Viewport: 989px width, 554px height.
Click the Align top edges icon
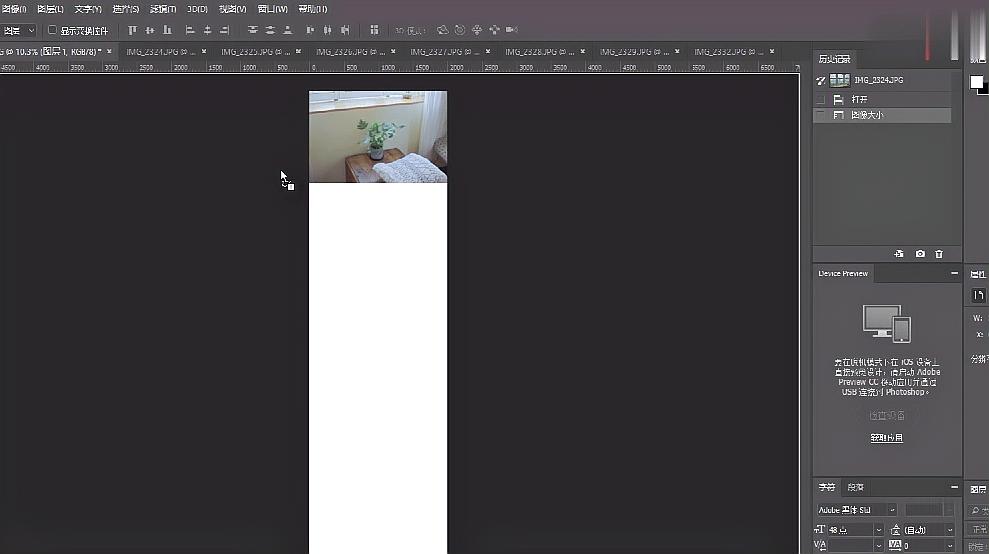(x=132, y=30)
